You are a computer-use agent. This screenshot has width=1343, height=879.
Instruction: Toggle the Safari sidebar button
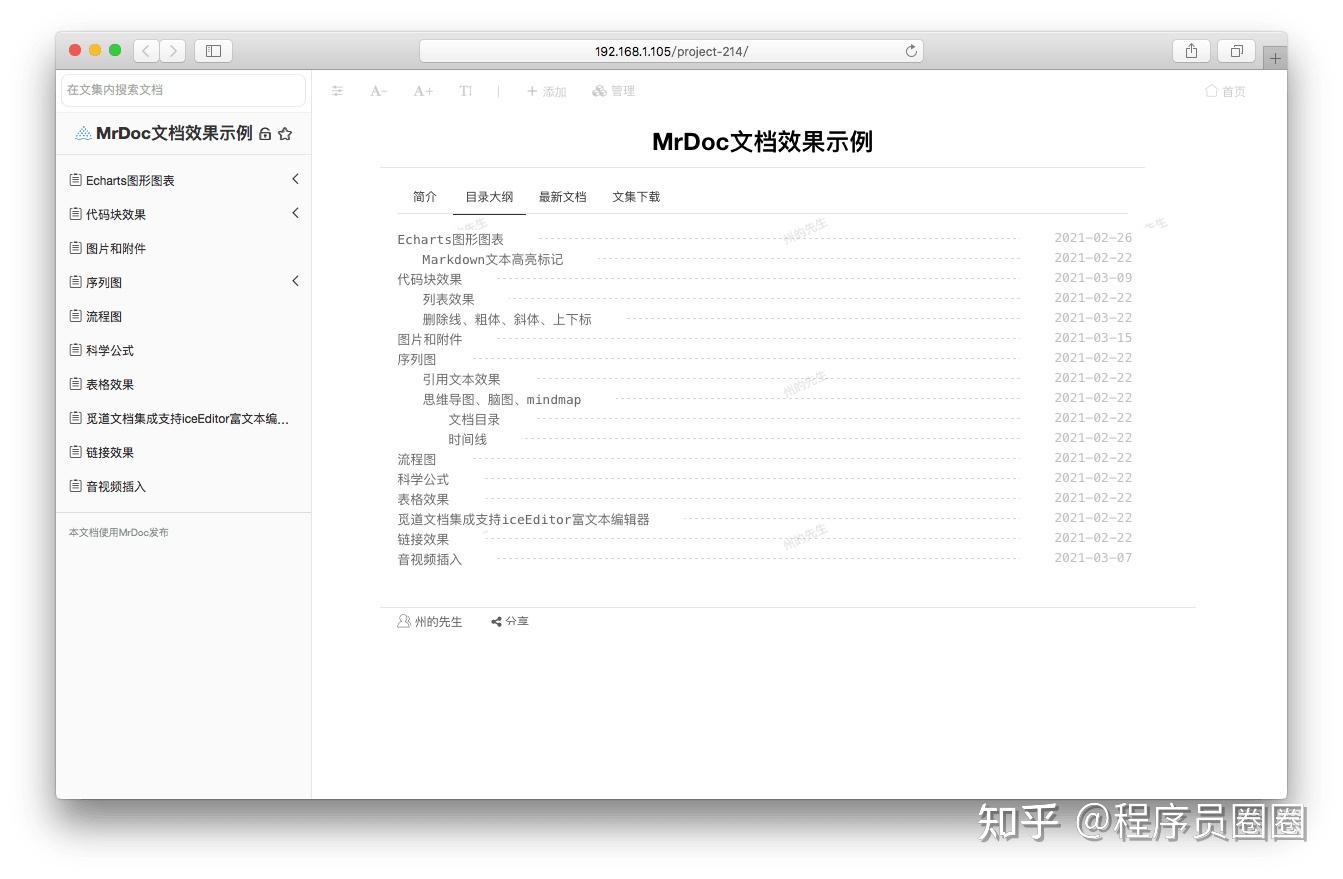(x=213, y=50)
